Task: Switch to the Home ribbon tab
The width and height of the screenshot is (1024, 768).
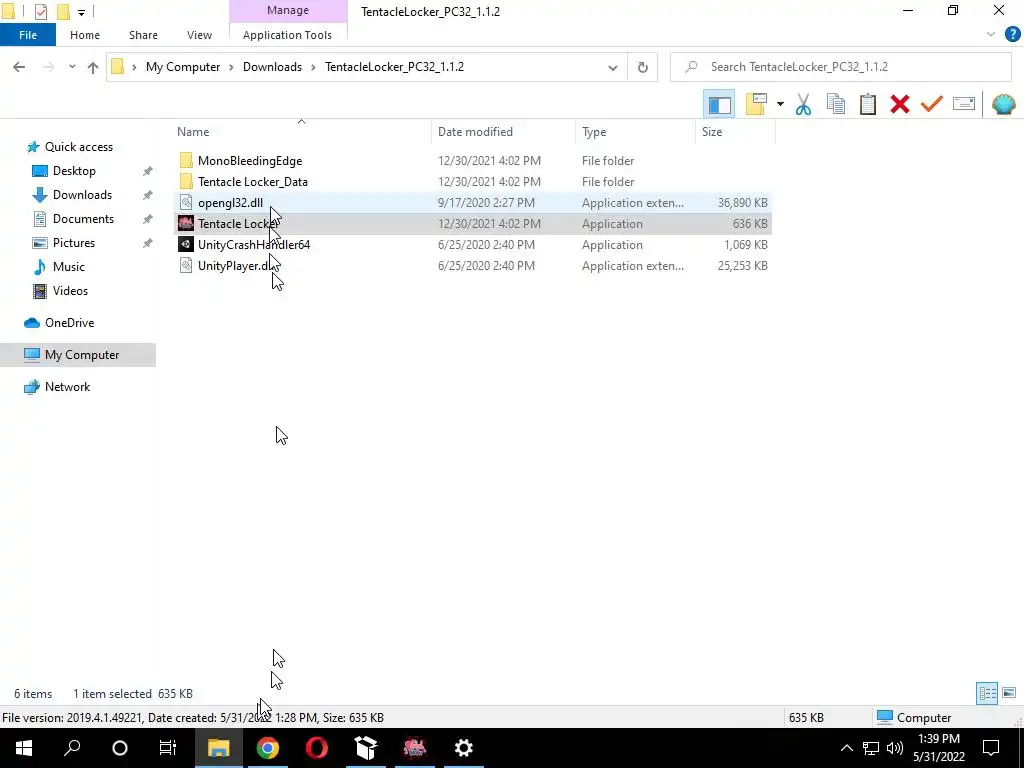Action: click(x=85, y=35)
